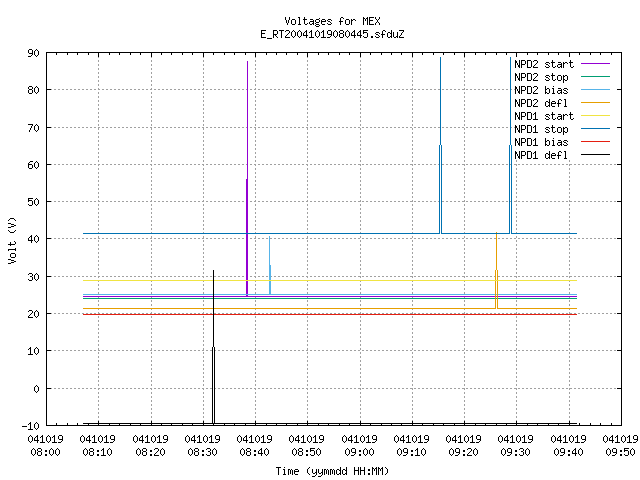Click the red NPD1 bias horizontal trace

click(x=330, y=314)
